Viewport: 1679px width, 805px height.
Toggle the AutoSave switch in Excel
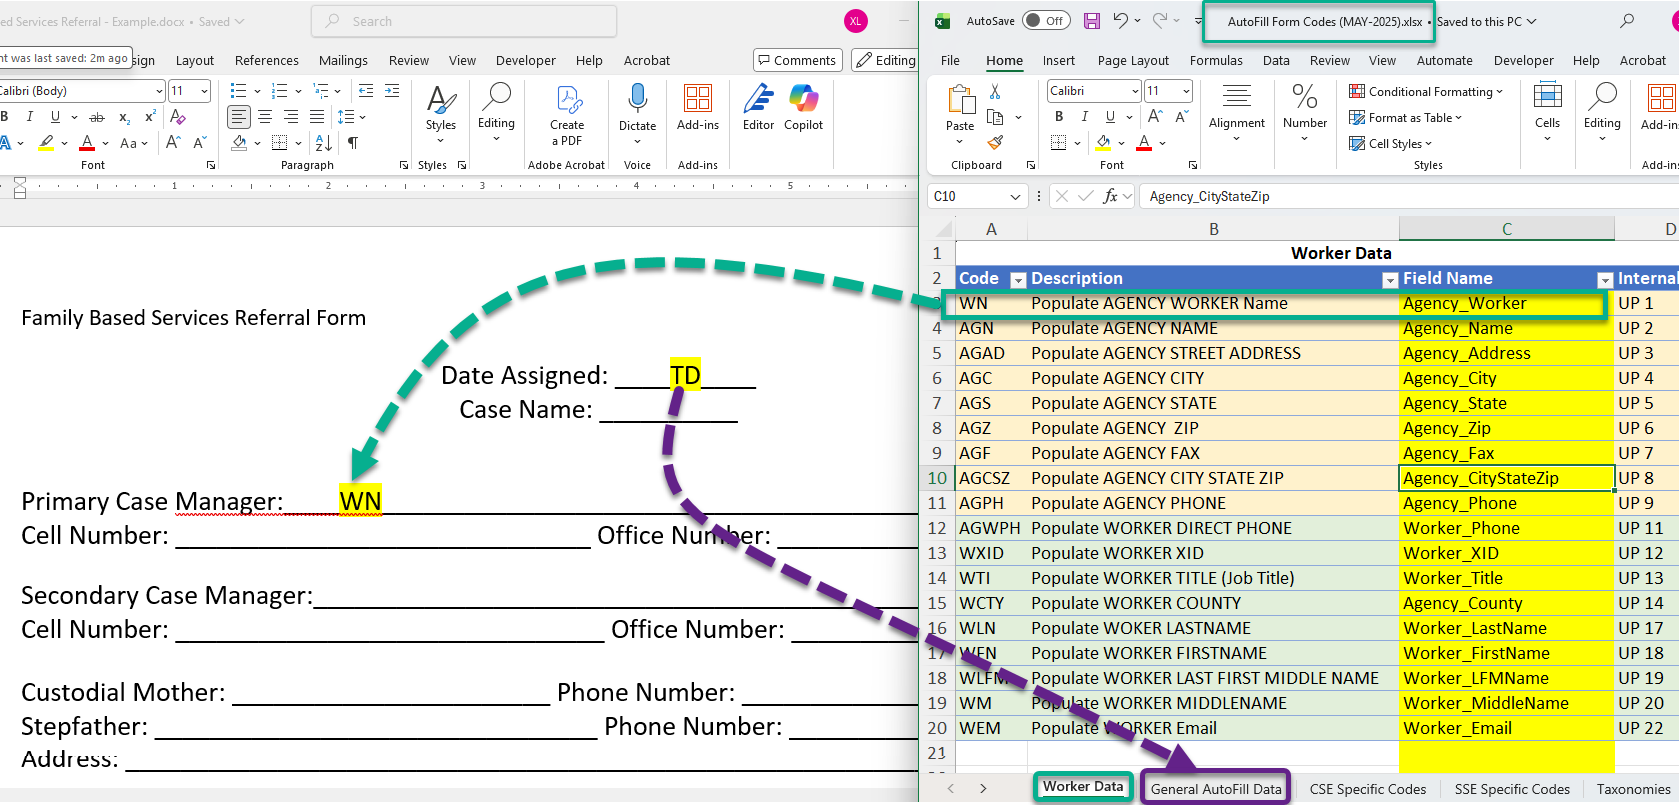tap(1045, 21)
